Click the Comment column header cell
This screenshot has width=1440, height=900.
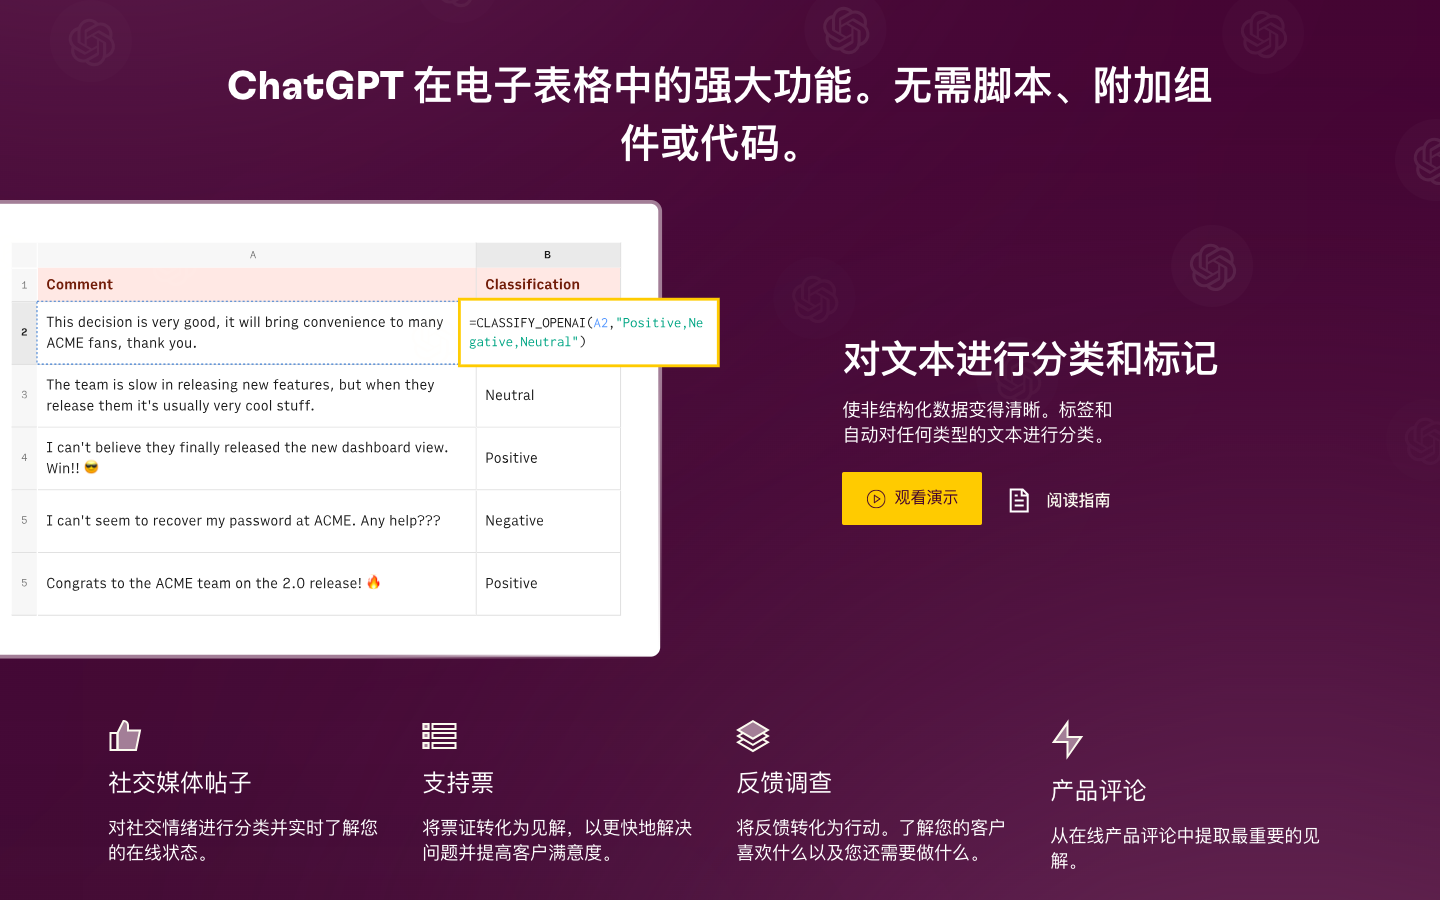point(256,284)
